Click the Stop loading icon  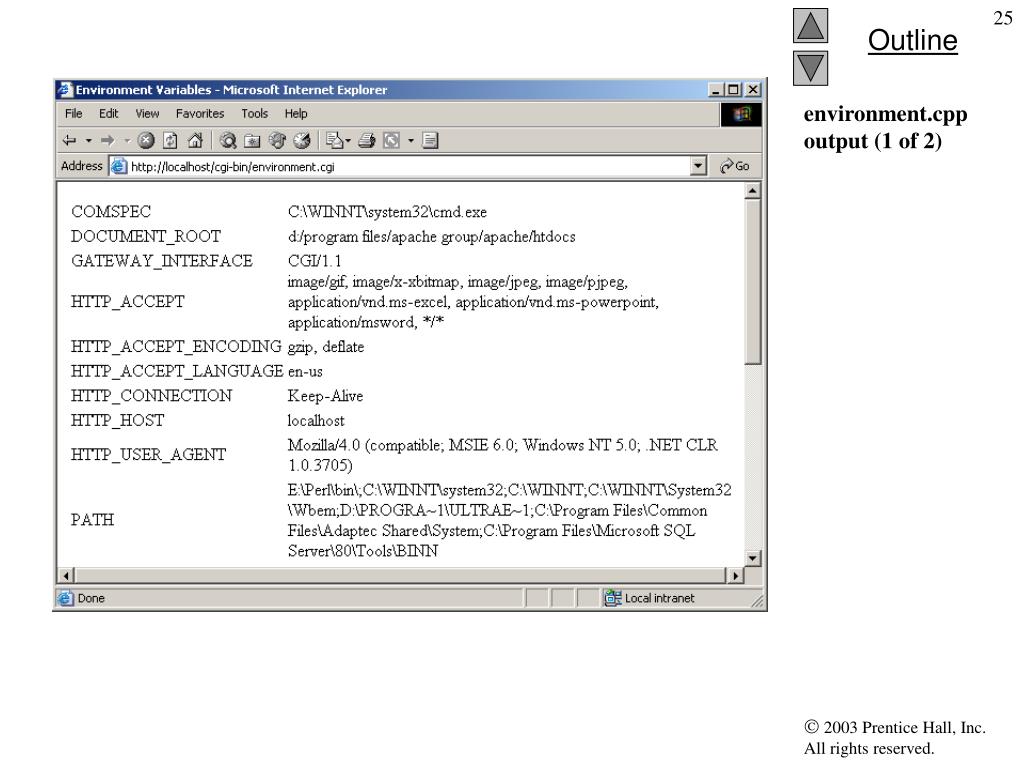[146, 140]
